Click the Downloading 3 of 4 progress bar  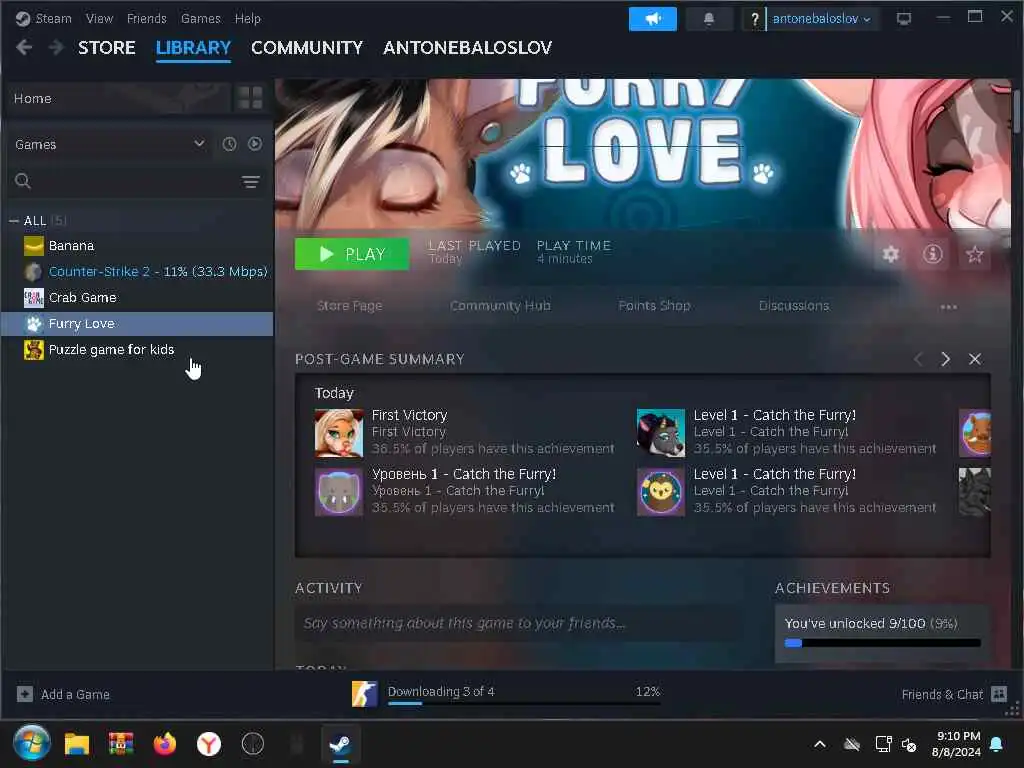click(524, 703)
